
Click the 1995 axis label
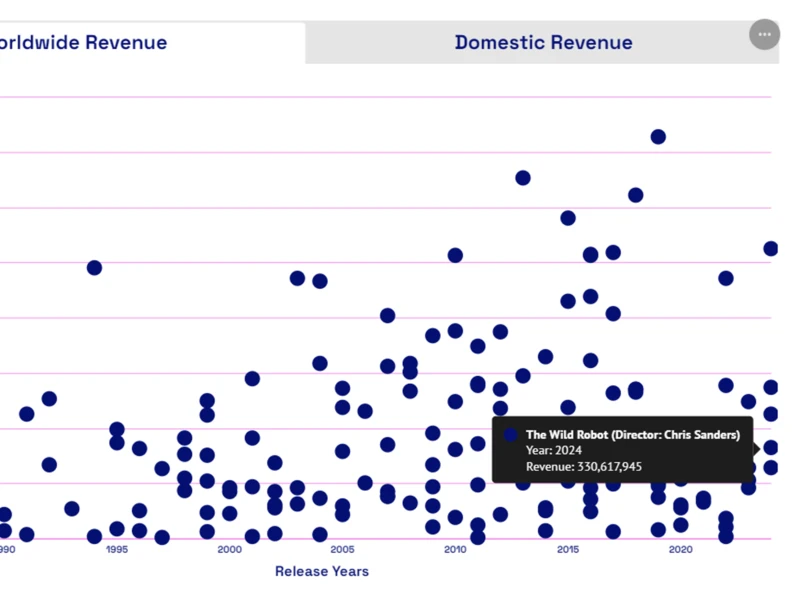pyautogui.click(x=115, y=549)
